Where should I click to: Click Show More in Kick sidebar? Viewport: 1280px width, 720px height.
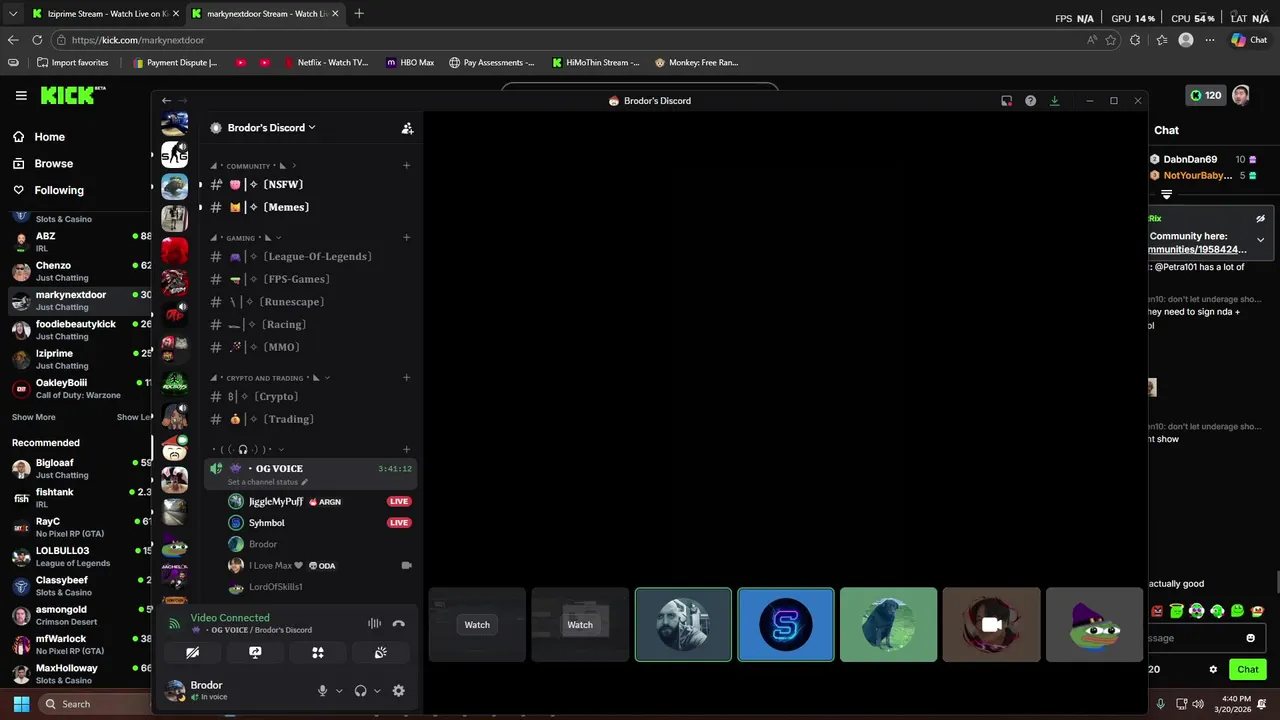(x=34, y=417)
